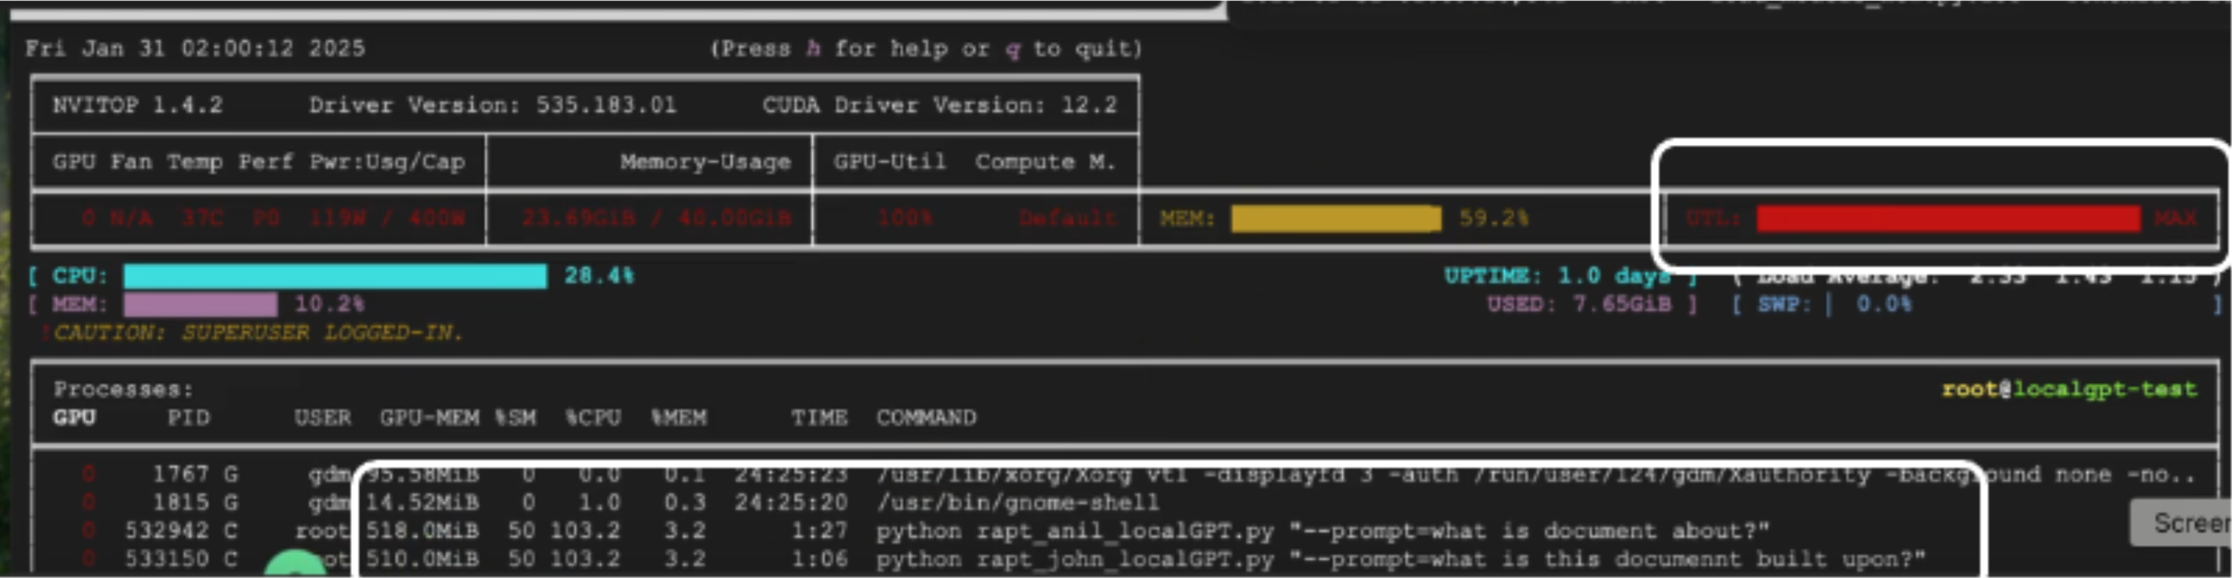Click the 'python rapt_john_localGPT.py' command
Image resolution: width=2232 pixels, height=578 pixels.
(1075, 558)
